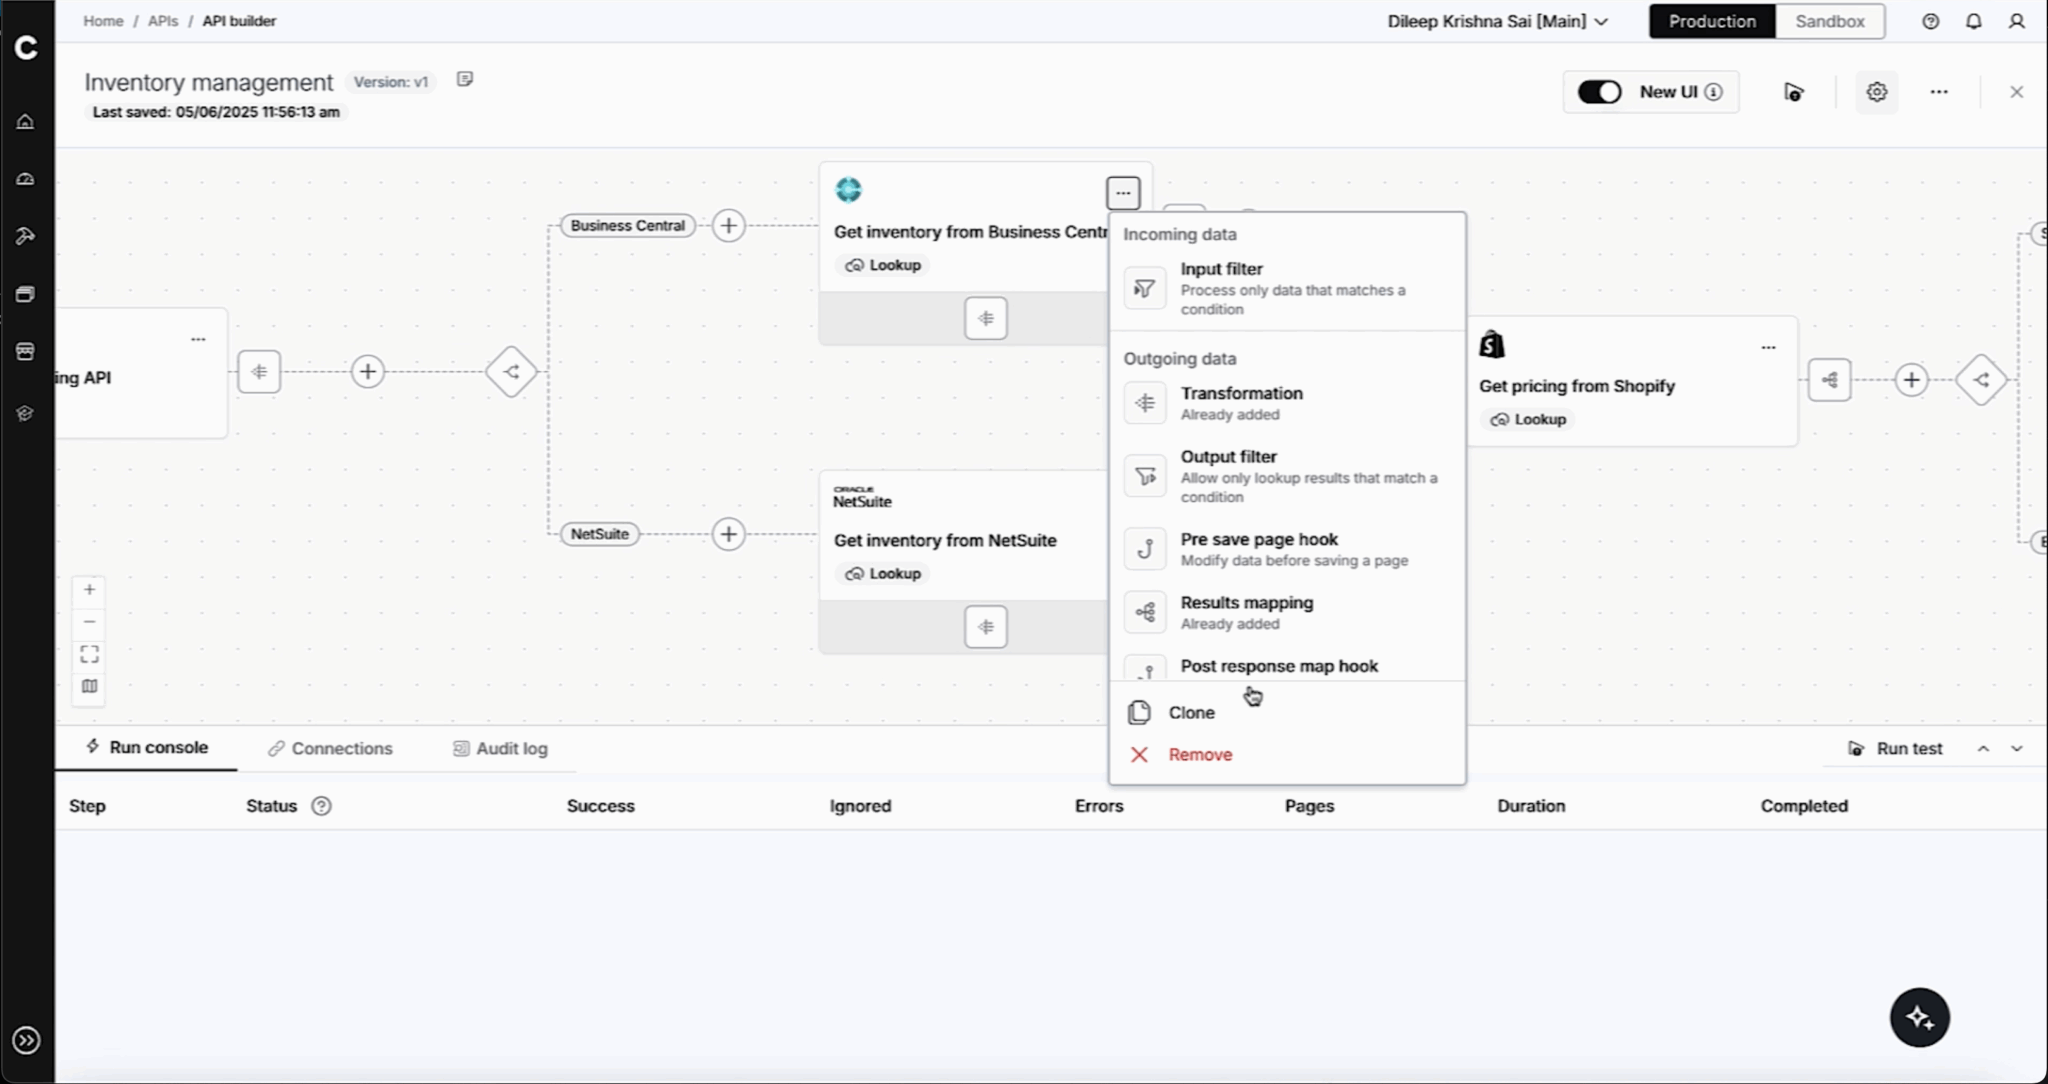Open the marketplace store icon in sidebar

point(25,351)
